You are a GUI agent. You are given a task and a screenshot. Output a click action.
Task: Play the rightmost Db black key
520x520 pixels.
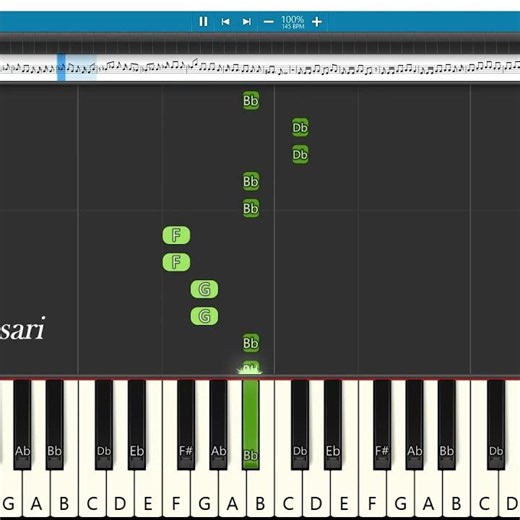tap(496, 425)
